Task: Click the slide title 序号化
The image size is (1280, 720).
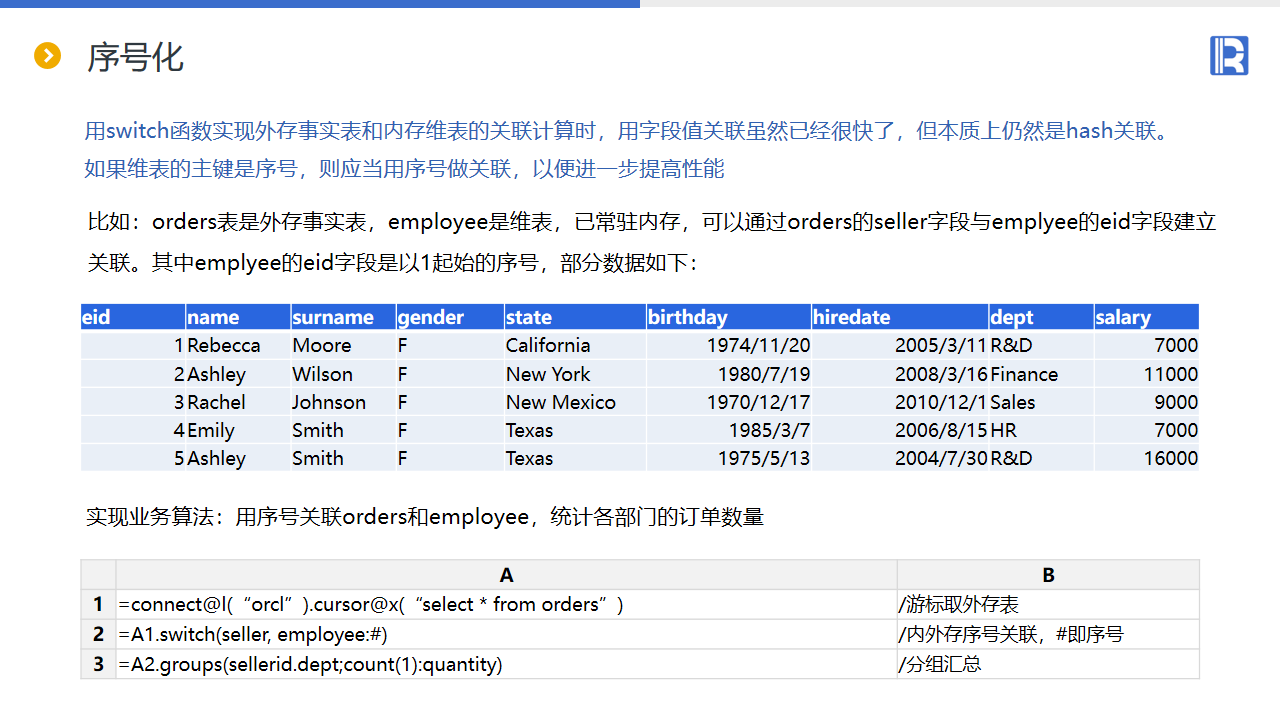Action: (135, 57)
